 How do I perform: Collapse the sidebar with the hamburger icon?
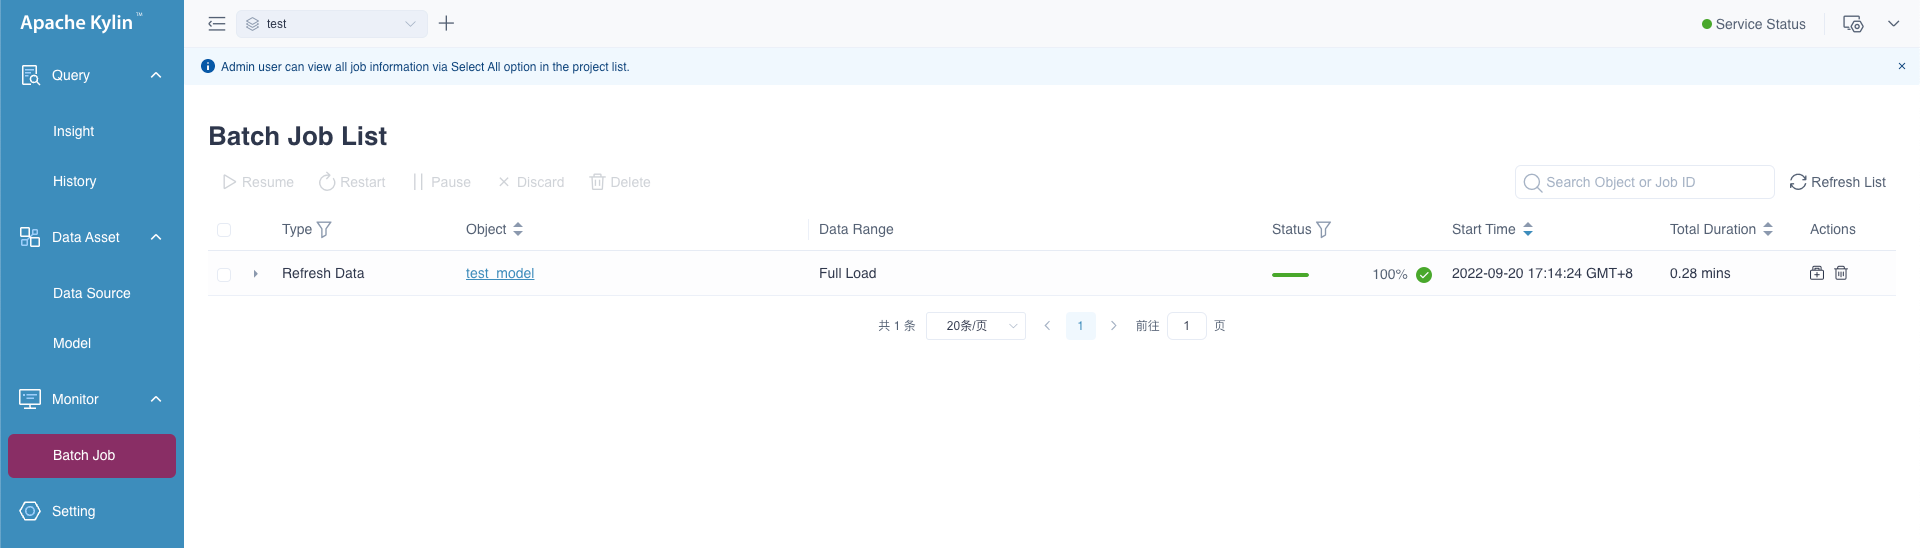(x=216, y=24)
